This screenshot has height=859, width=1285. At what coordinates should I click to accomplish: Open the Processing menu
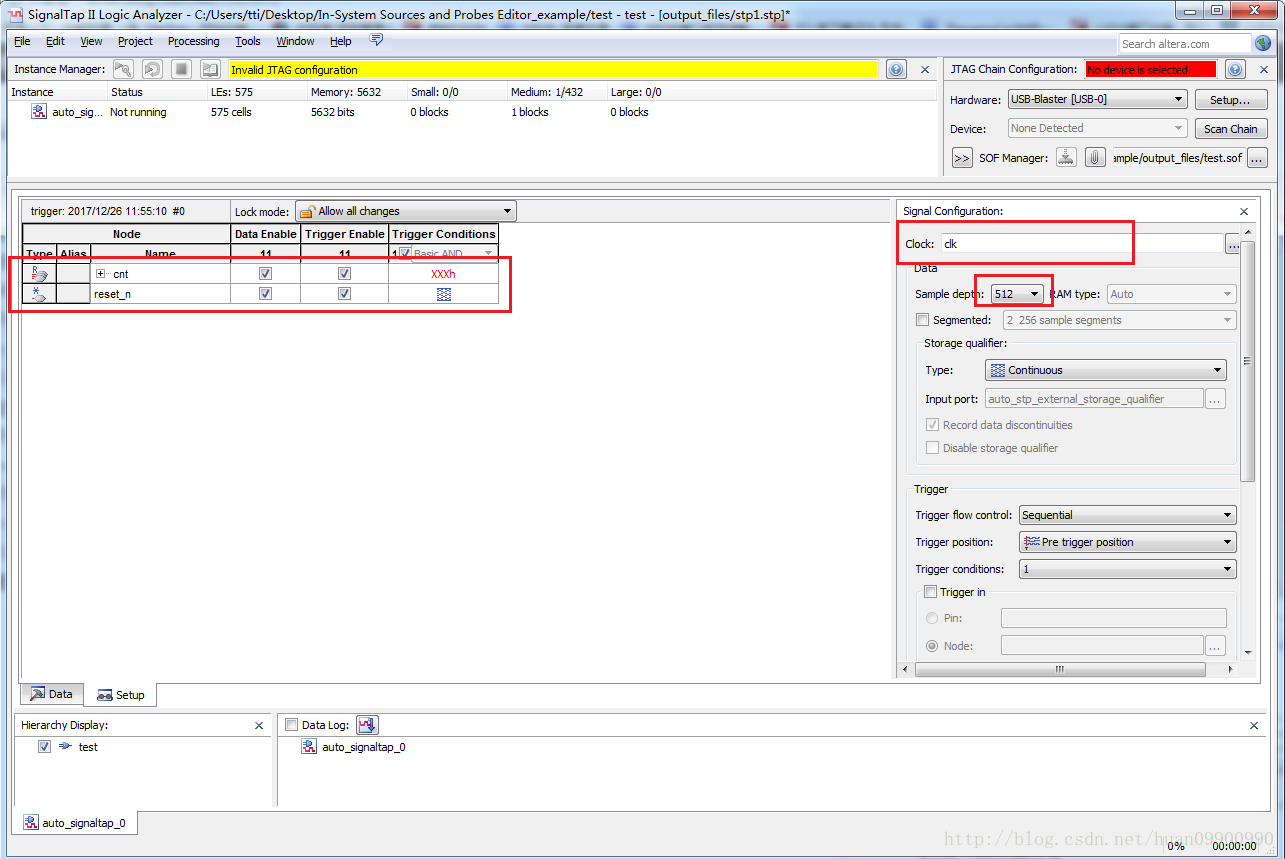pos(193,41)
